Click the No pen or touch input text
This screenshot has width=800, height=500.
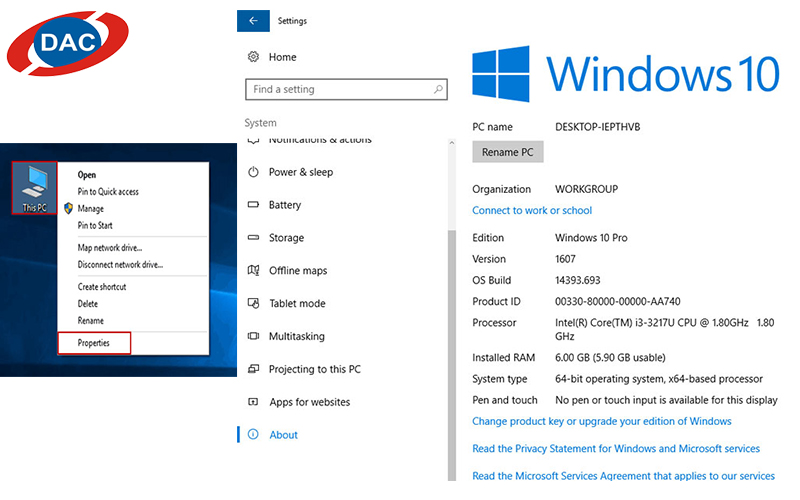666,400
